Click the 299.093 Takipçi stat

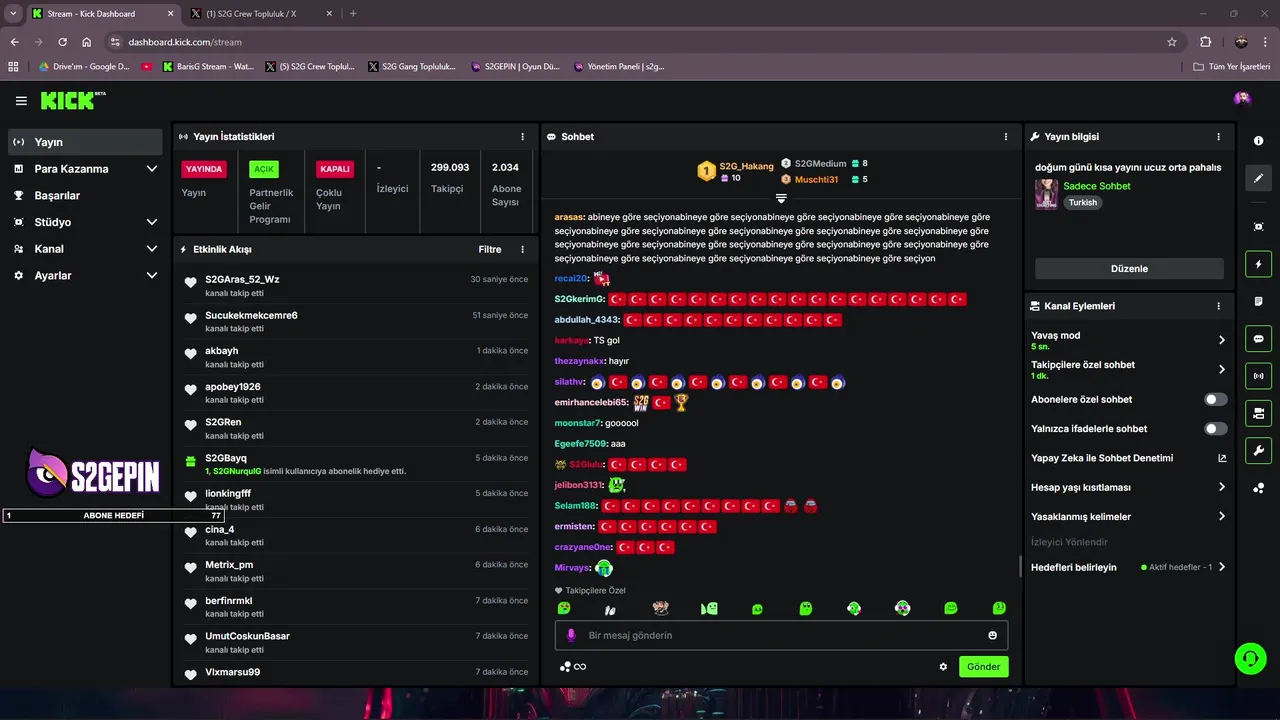[x=450, y=178]
